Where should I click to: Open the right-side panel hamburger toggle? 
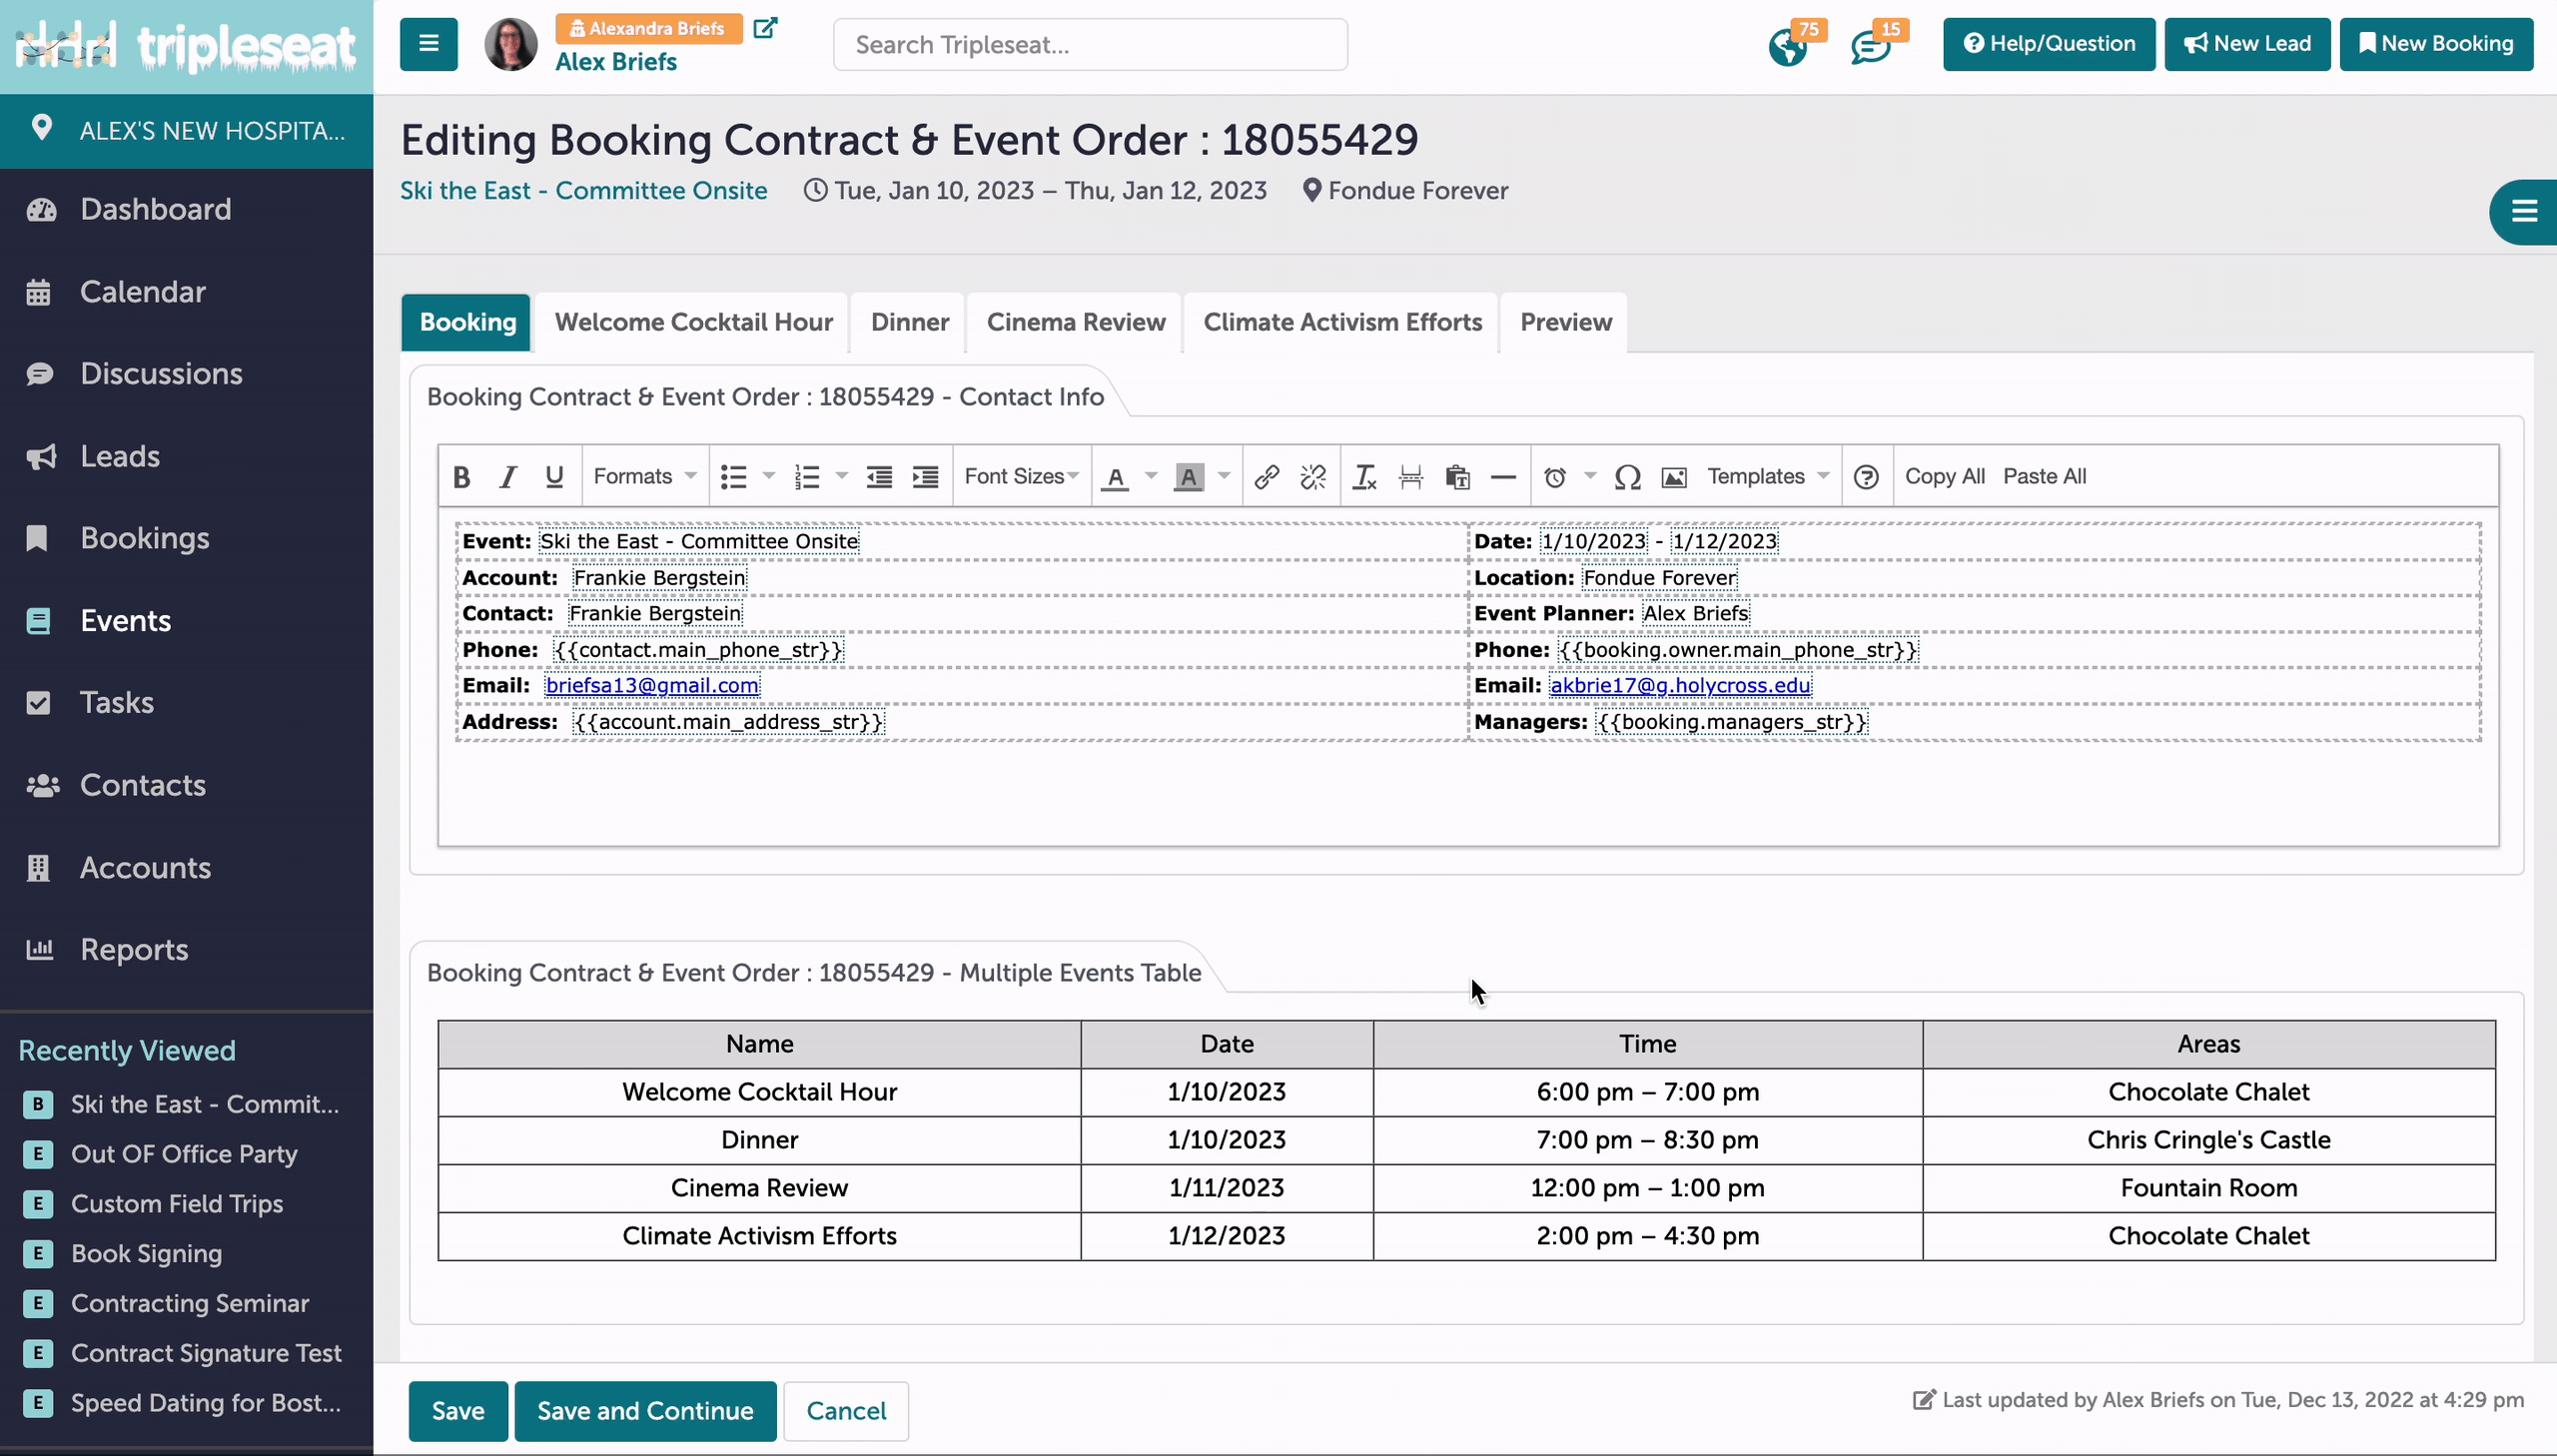[2525, 212]
